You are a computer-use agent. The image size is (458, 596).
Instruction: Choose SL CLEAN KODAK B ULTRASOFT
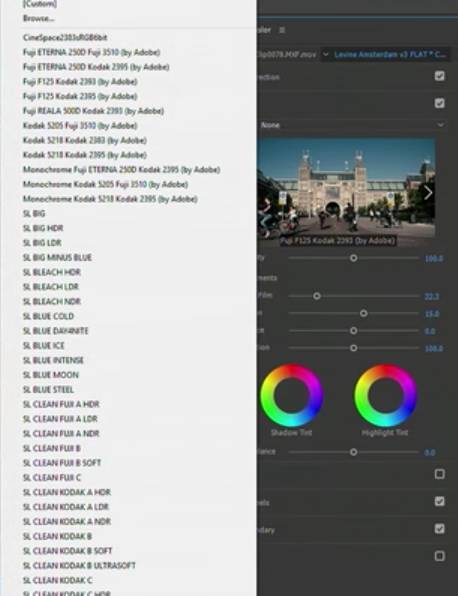click(79, 566)
